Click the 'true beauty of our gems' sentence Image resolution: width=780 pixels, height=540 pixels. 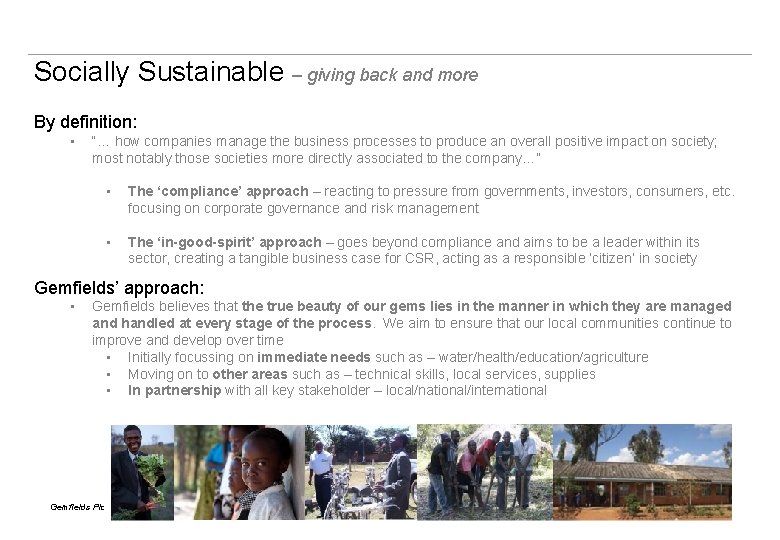coord(411,306)
